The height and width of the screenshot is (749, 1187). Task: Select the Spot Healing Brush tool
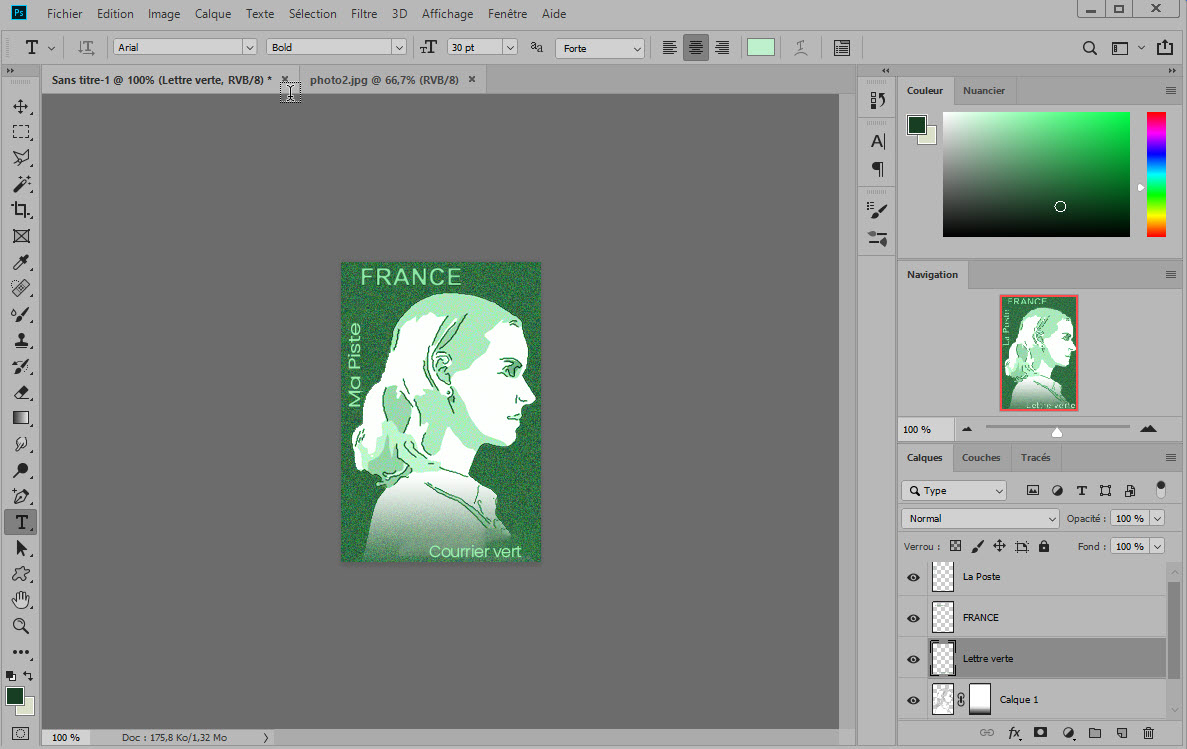tap(21, 288)
